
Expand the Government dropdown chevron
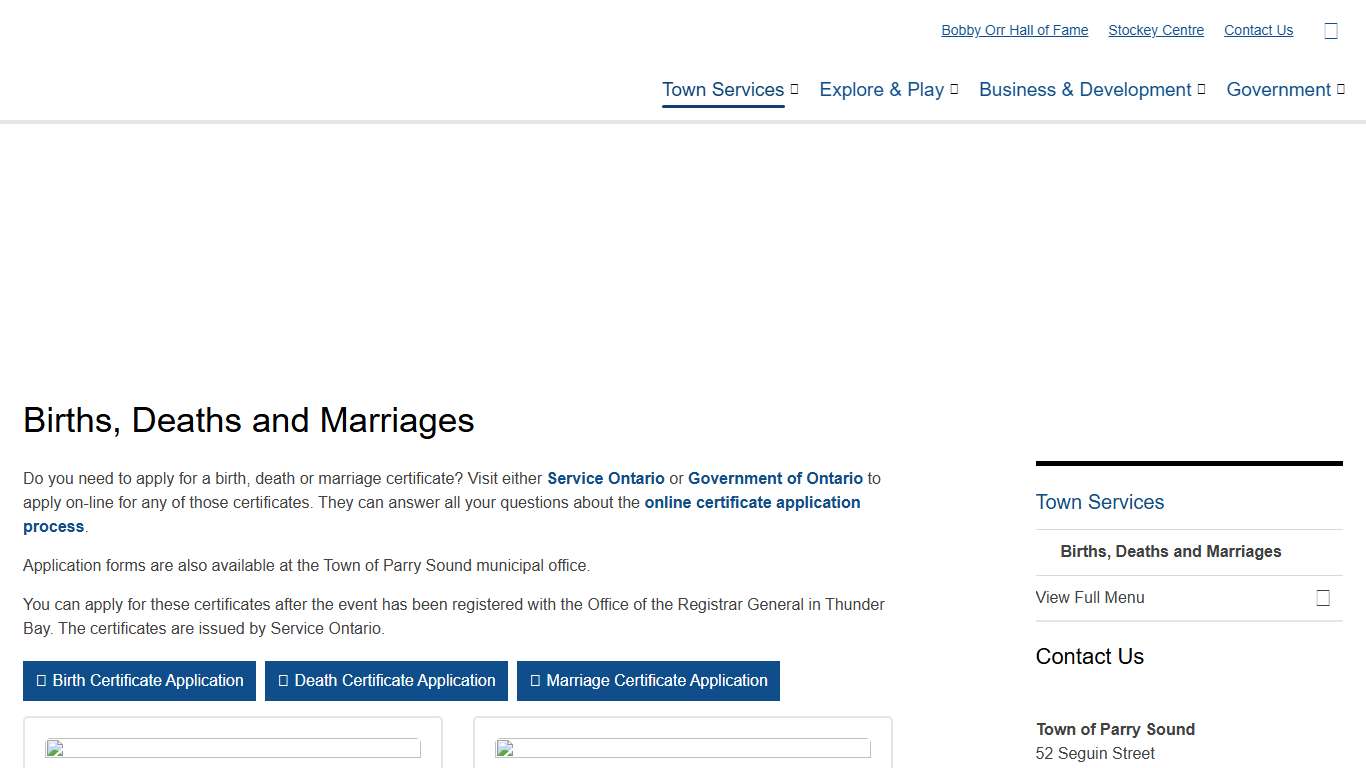tap(1340, 89)
